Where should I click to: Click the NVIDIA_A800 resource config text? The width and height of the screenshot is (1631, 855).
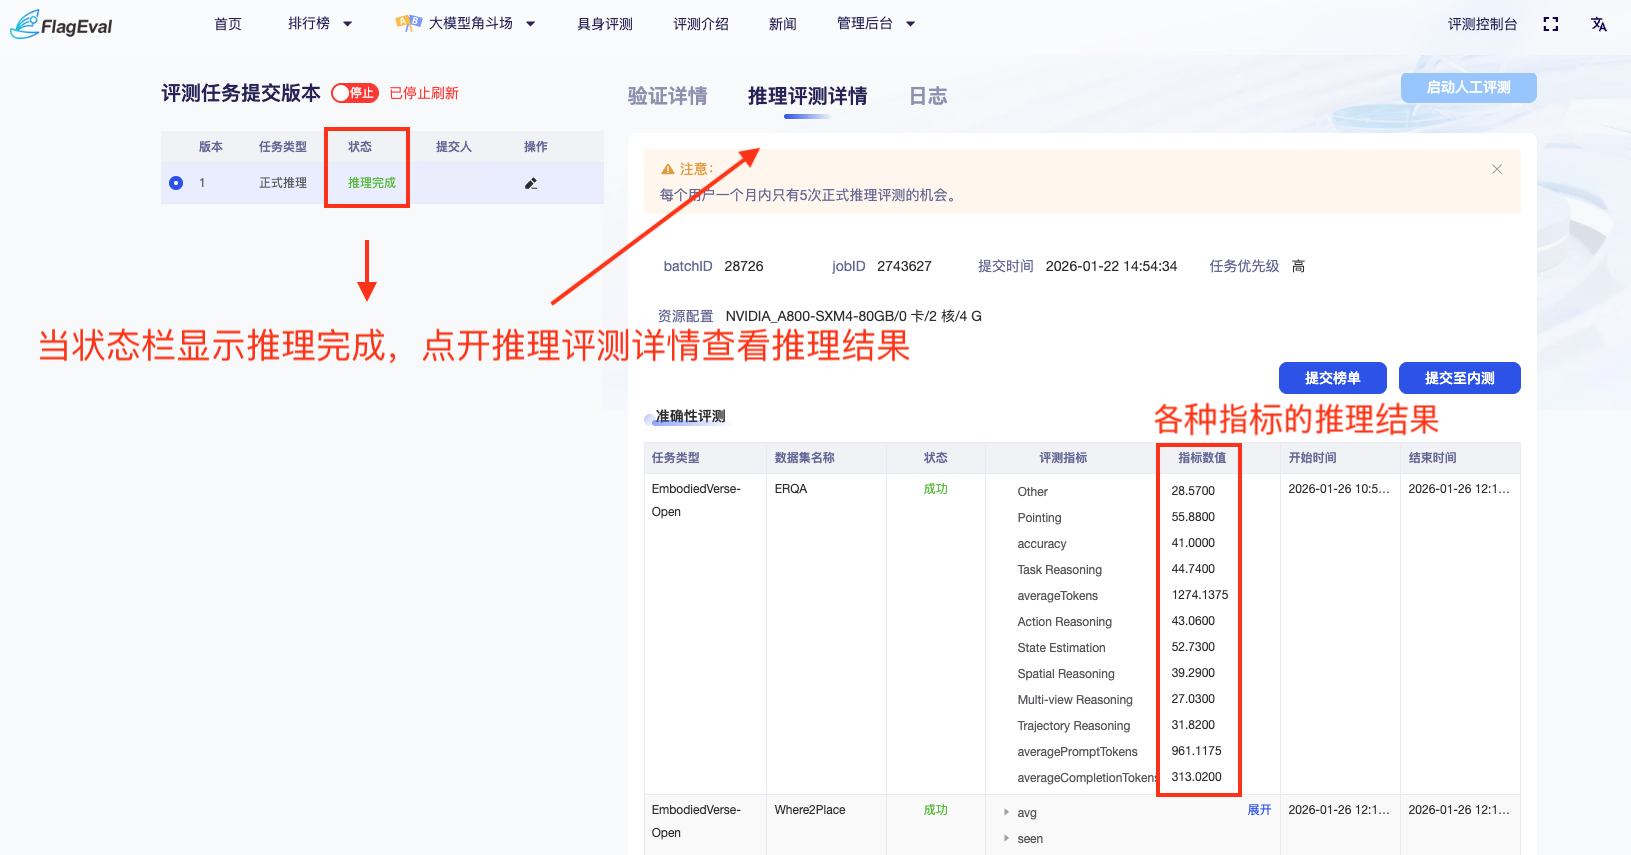pyautogui.click(x=853, y=316)
